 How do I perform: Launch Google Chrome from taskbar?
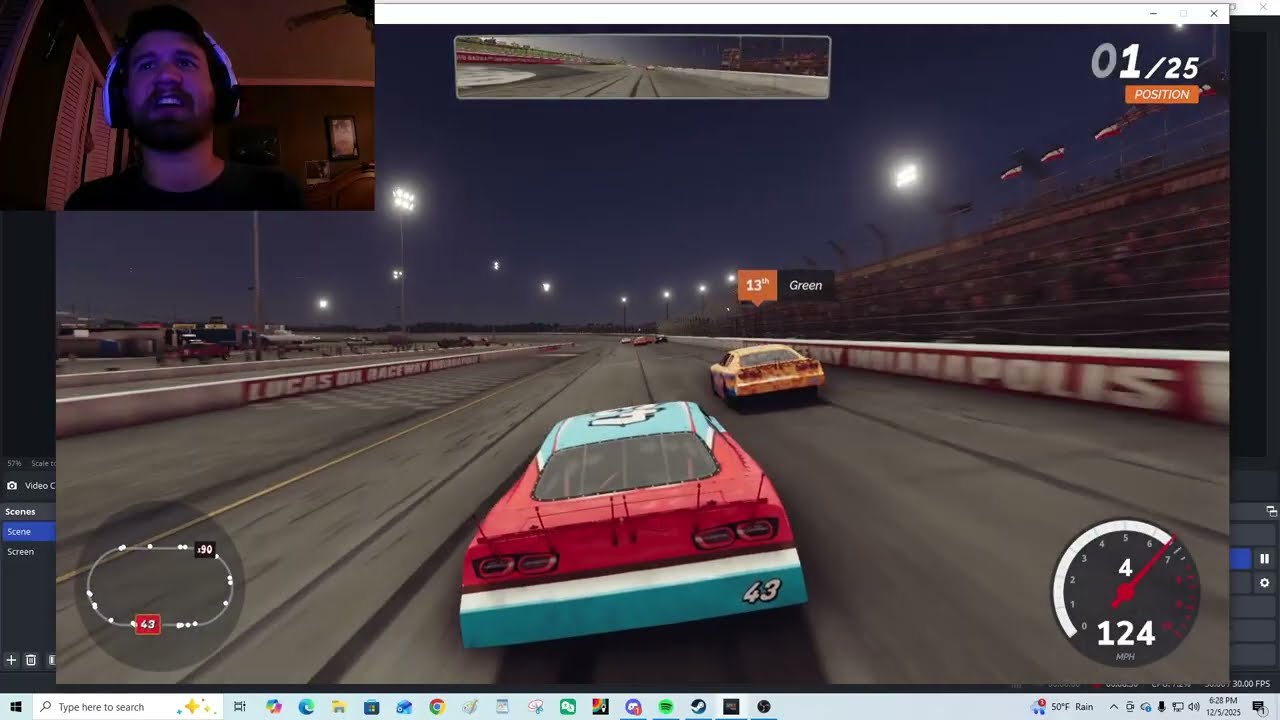pos(437,707)
